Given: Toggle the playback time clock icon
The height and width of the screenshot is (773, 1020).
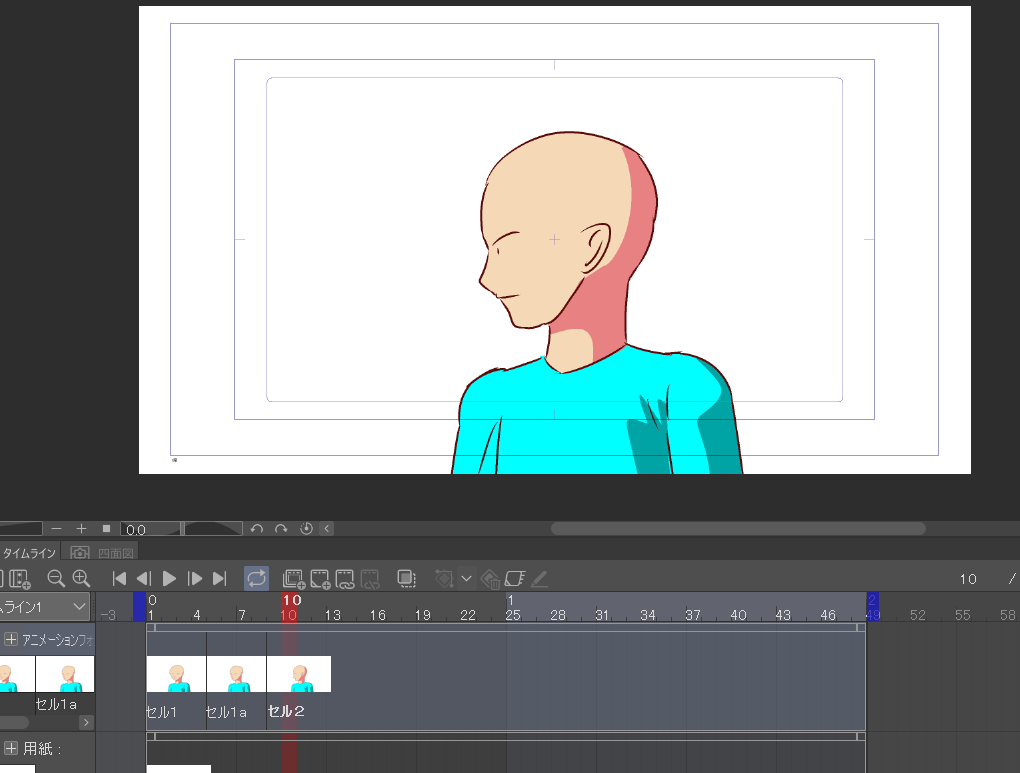Looking at the screenshot, I should click(x=305, y=528).
